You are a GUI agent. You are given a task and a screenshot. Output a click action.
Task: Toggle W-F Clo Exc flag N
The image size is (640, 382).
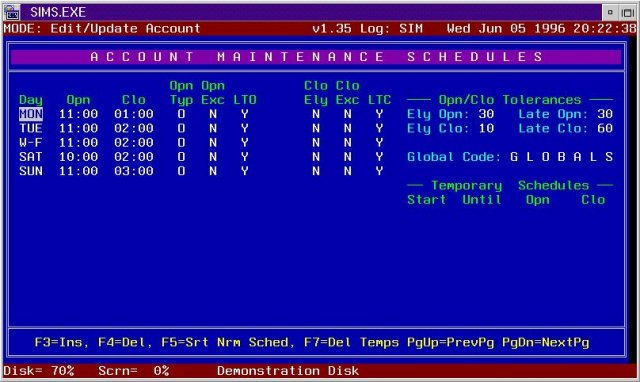coord(347,142)
